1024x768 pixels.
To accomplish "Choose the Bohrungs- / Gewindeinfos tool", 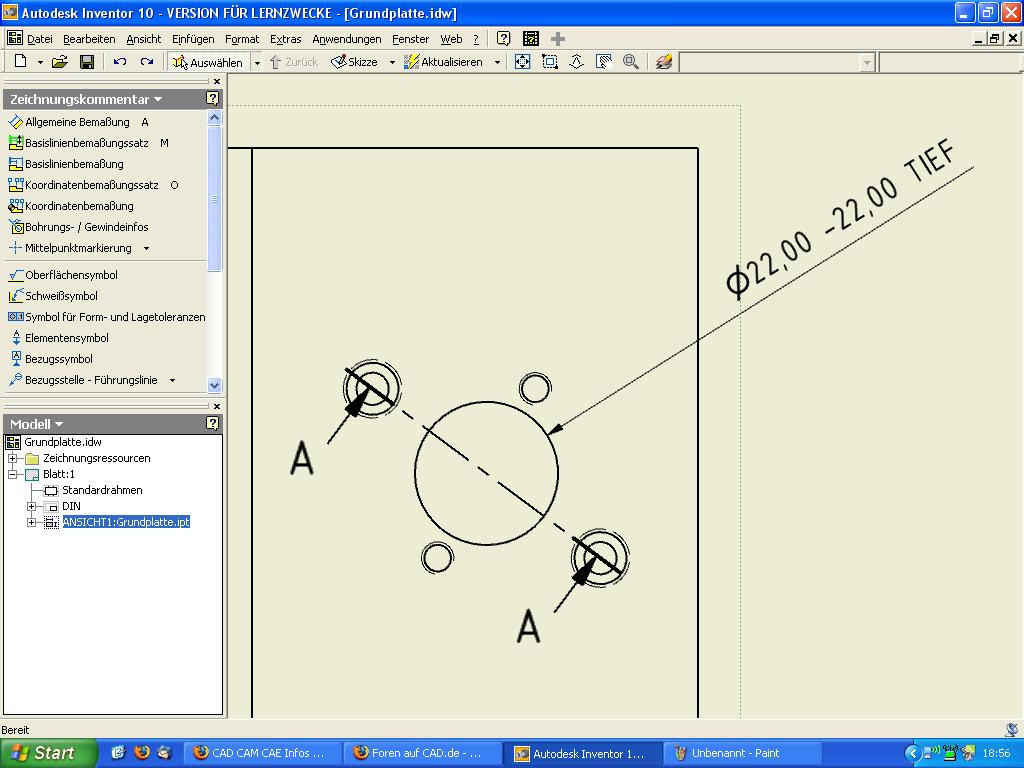I will tap(86, 227).
